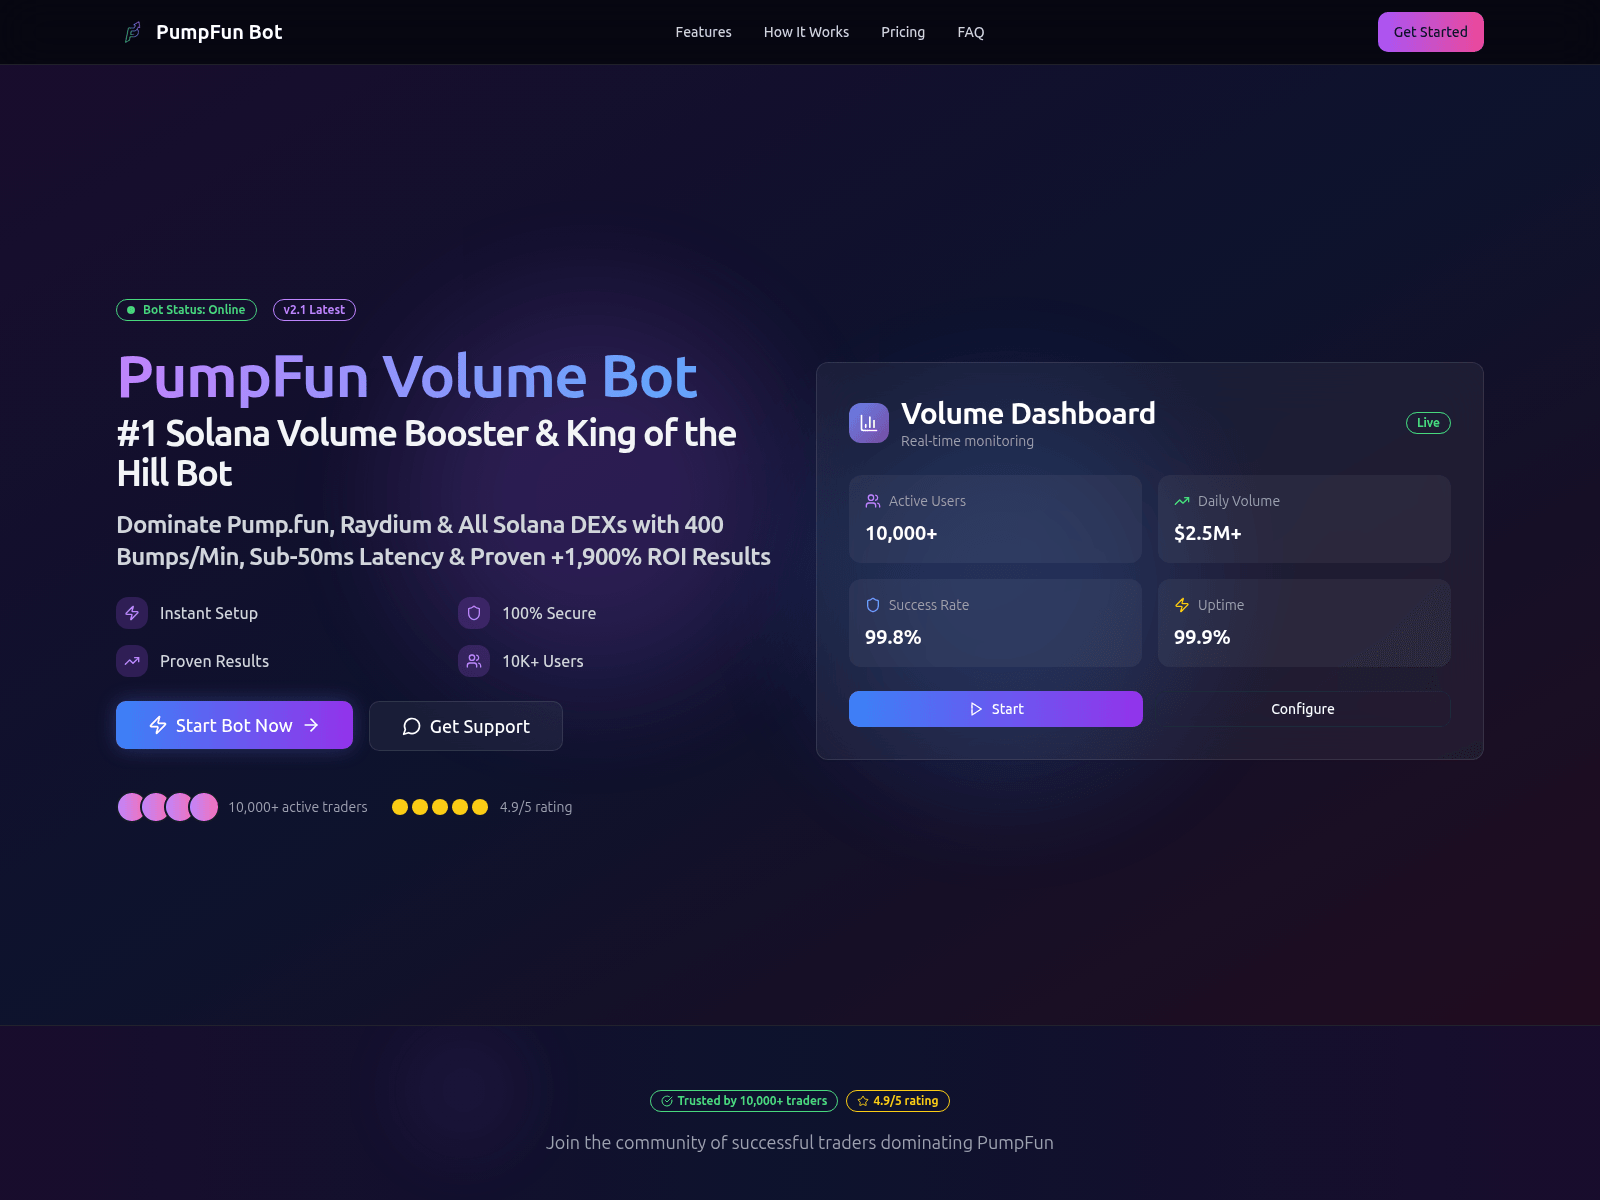Click the fifth yellow rating star

click(480, 807)
